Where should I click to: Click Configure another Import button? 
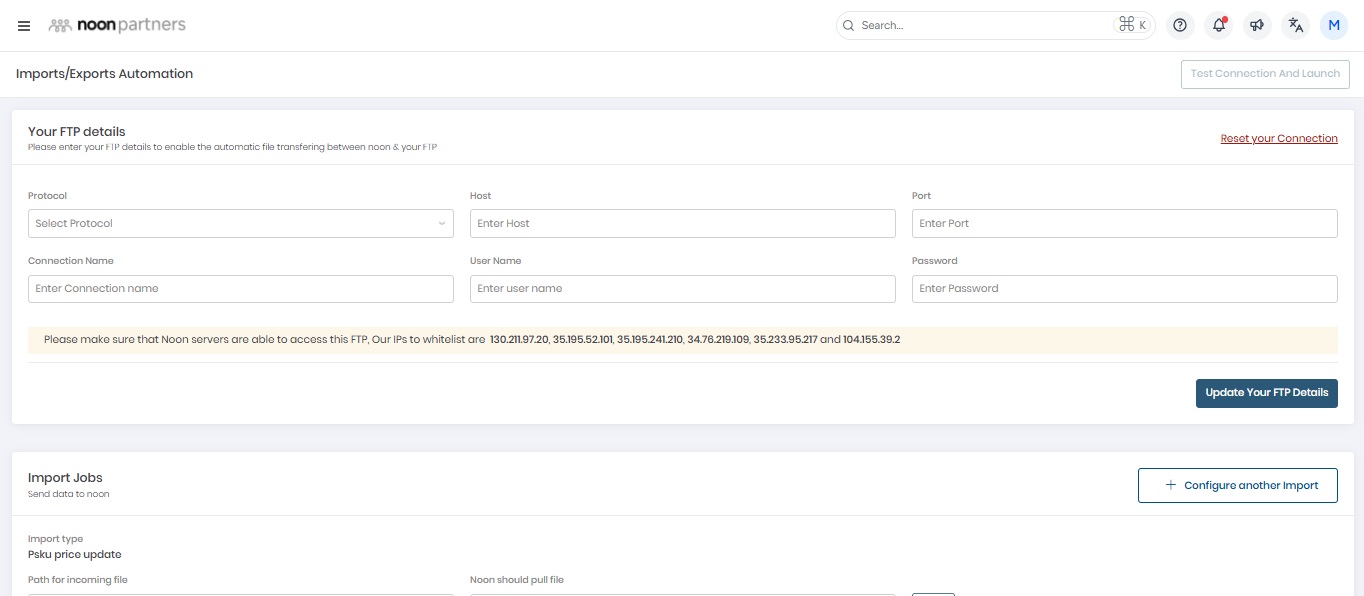pos(1237,485)
